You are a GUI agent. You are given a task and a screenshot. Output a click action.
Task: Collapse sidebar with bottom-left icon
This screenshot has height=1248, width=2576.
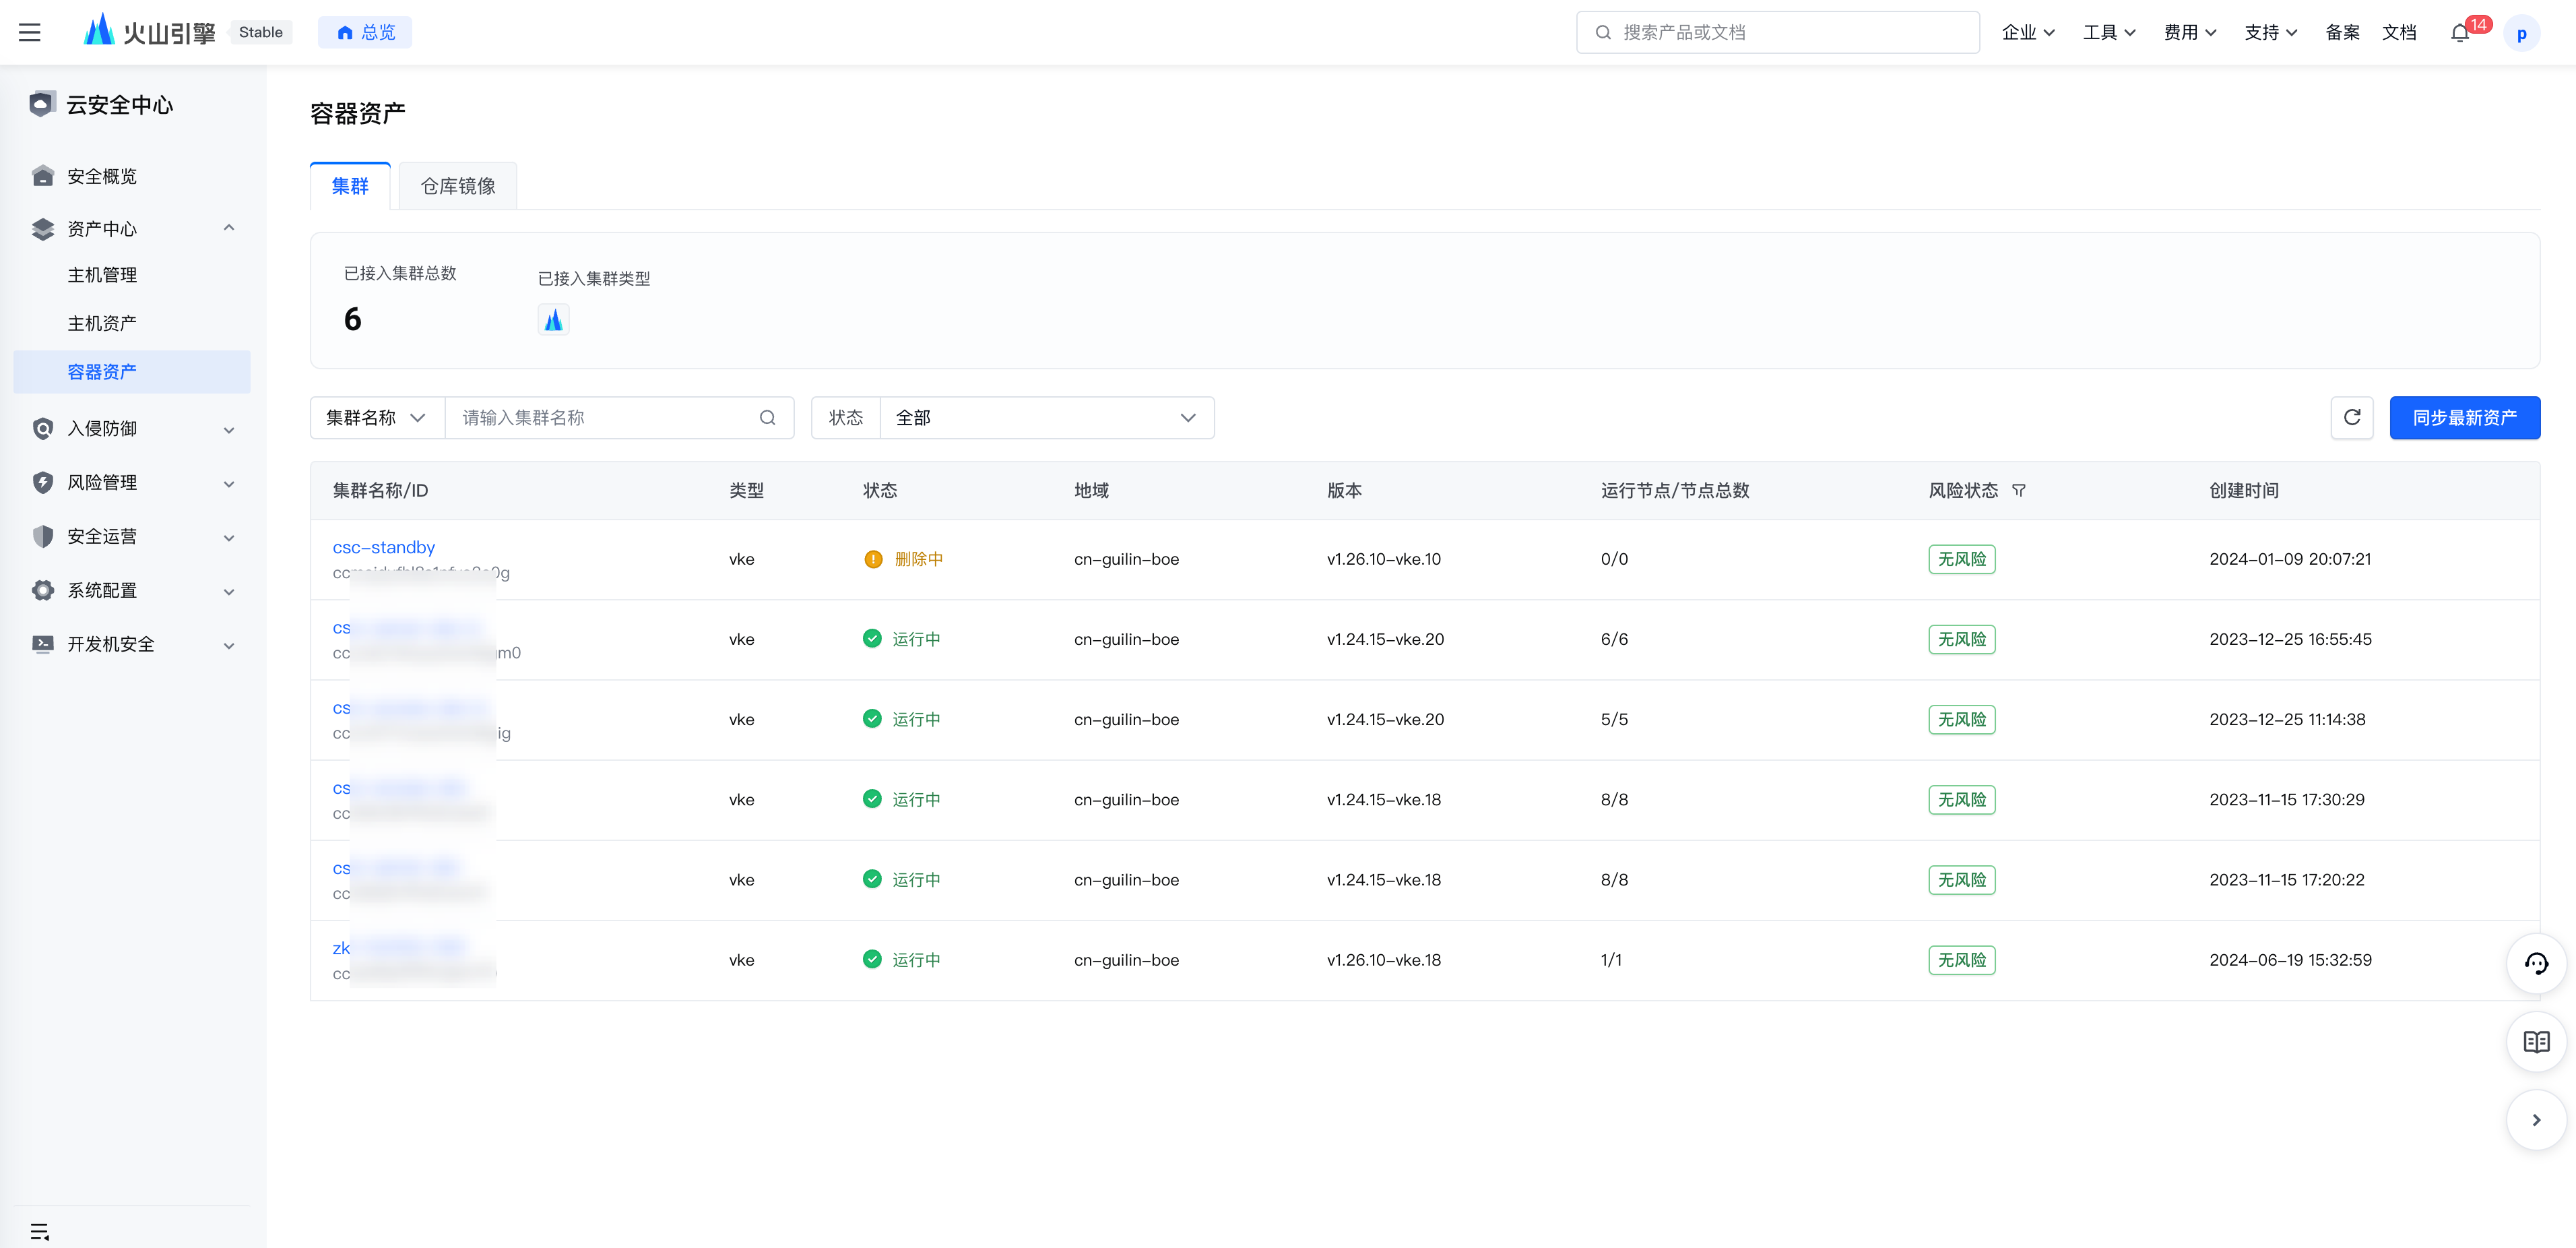click(x=40, y=1231)
